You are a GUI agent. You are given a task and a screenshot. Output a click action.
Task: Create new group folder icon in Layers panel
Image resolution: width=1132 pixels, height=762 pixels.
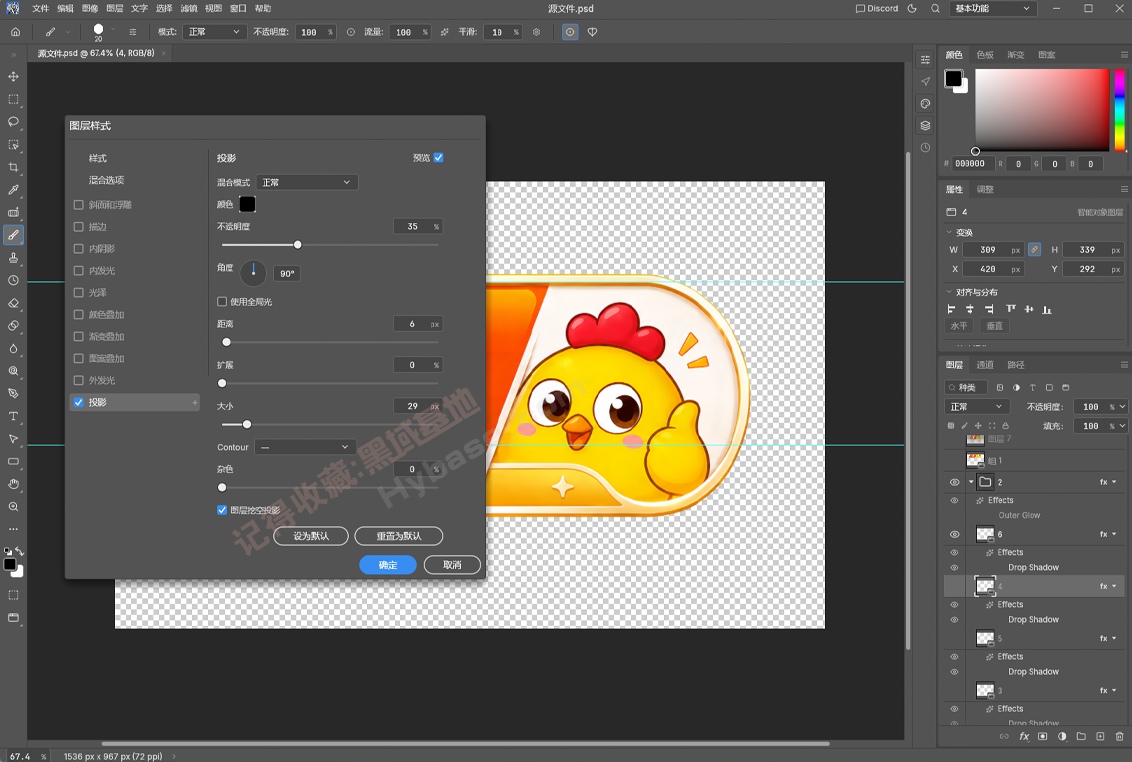tap(1081, 736)
